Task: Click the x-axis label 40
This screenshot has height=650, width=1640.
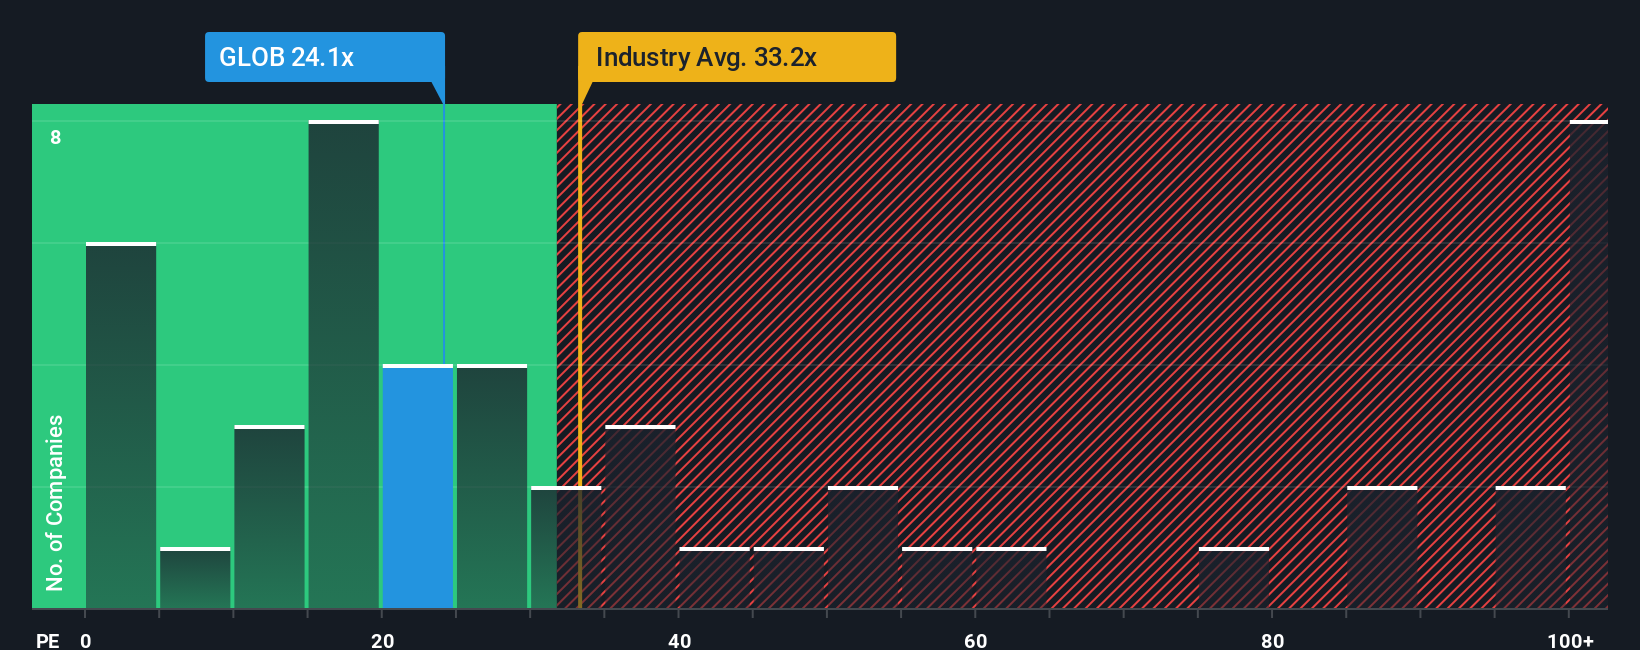Action: click(679, 640)
